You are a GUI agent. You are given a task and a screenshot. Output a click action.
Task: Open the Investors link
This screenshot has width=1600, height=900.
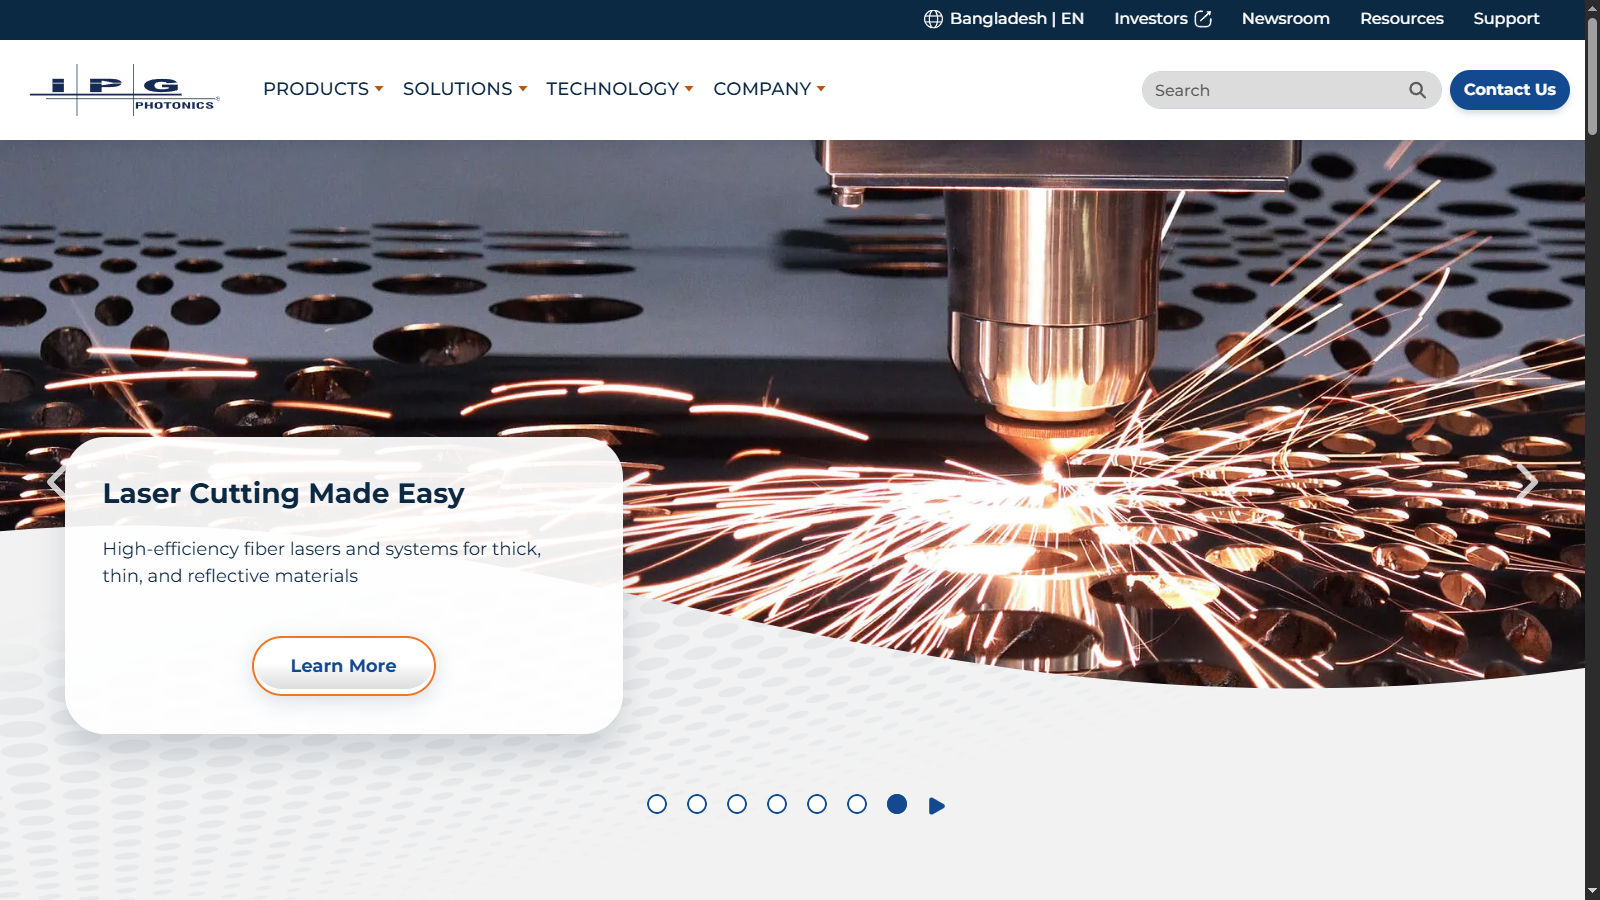[1163, 19]
